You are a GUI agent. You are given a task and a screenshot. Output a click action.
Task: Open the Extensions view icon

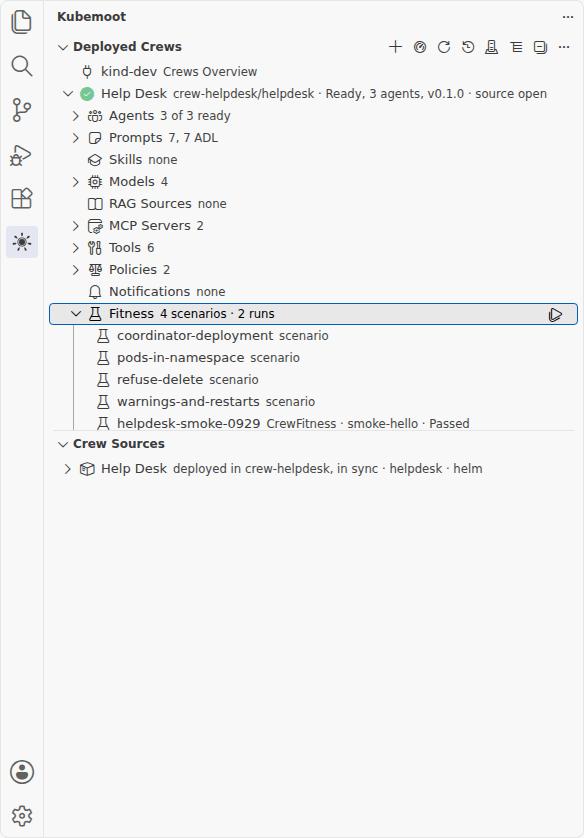21,198
